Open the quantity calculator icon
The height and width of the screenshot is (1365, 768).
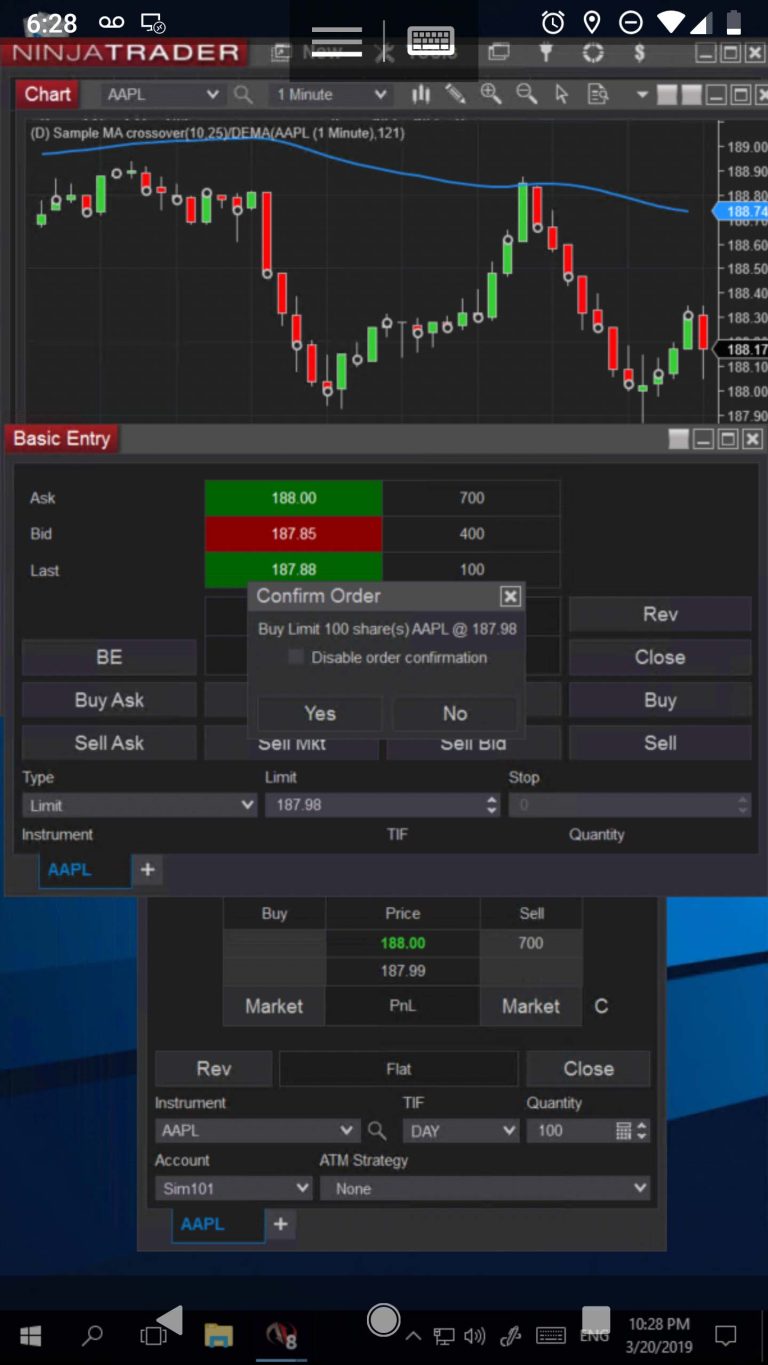[624, 1131]
